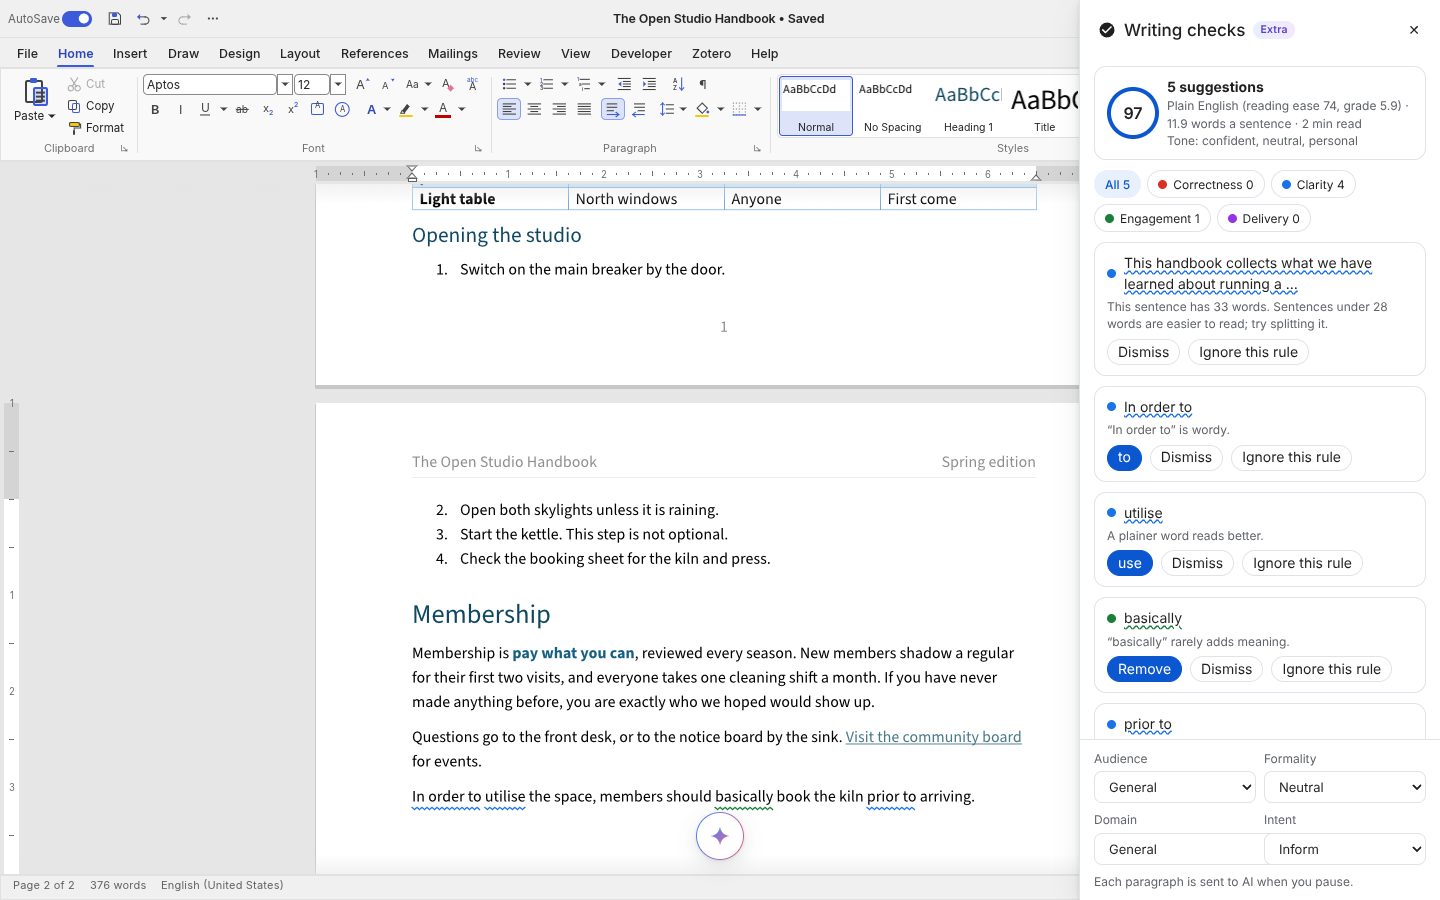Click the Save icon in the title bar

(x=115, y=19)
